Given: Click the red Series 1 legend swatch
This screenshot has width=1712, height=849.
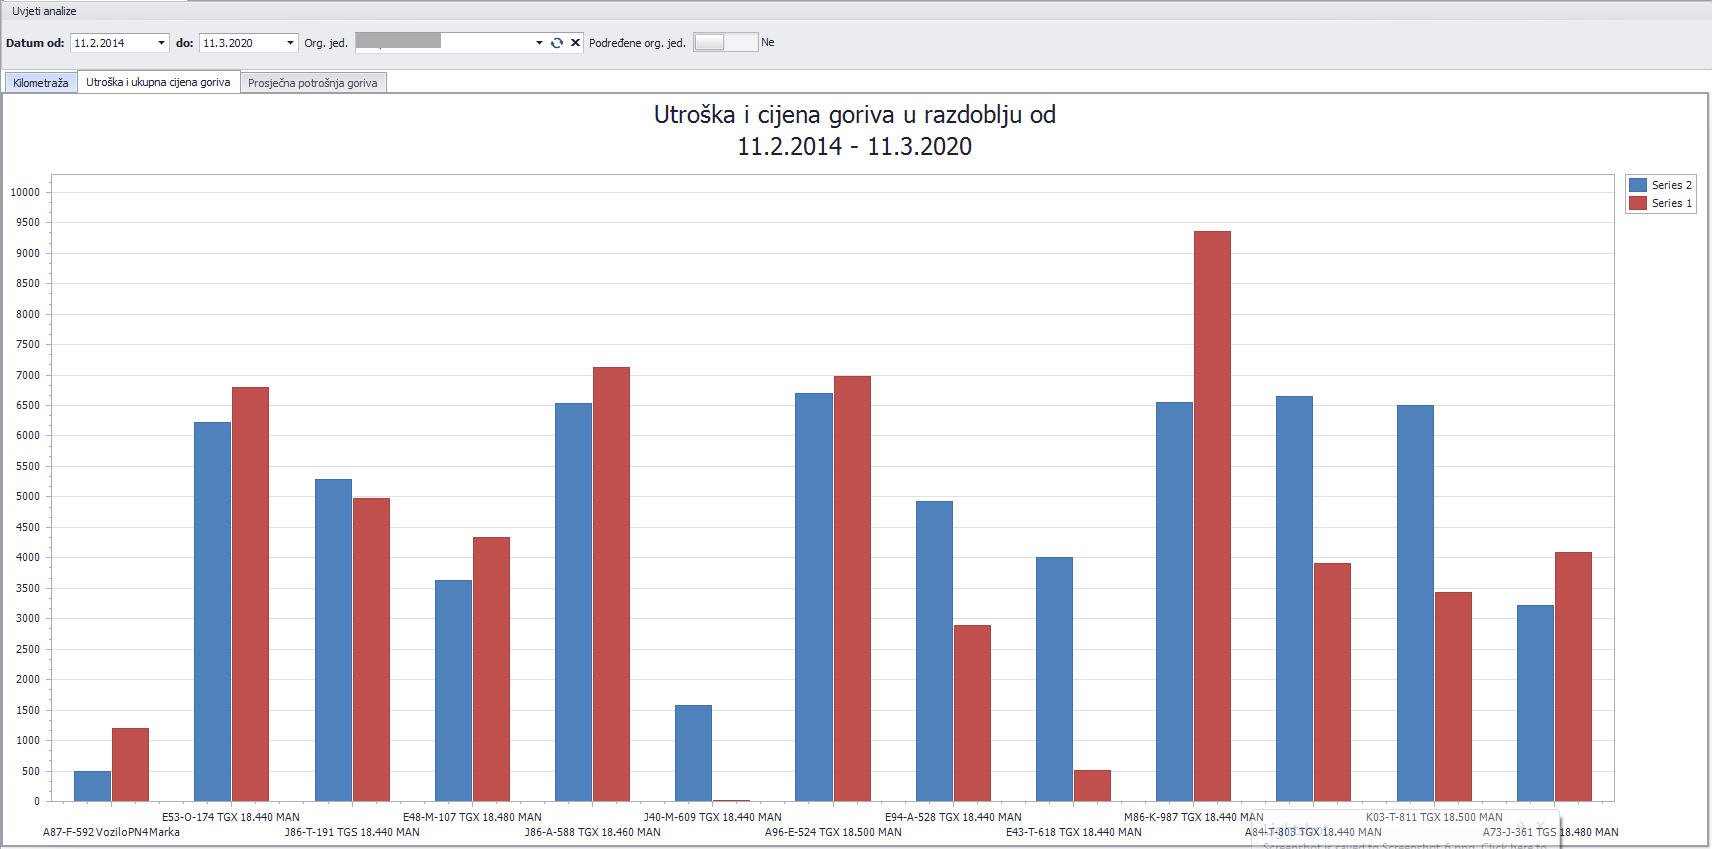Looking at the screenshot, I should pyautogui.click(x=1638, y=203).
